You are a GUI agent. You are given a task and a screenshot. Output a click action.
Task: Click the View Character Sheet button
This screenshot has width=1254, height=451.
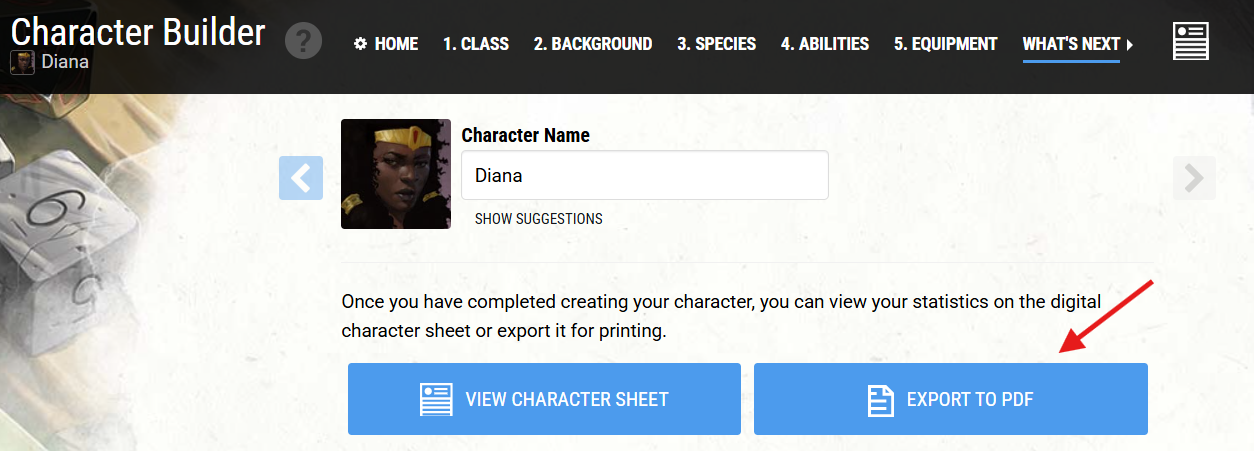click(x=544, y=399)
